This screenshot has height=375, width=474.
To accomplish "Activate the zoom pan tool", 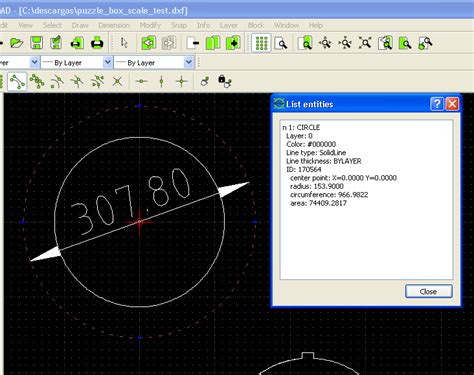I will pyautogui.click(x=425, y=43).
